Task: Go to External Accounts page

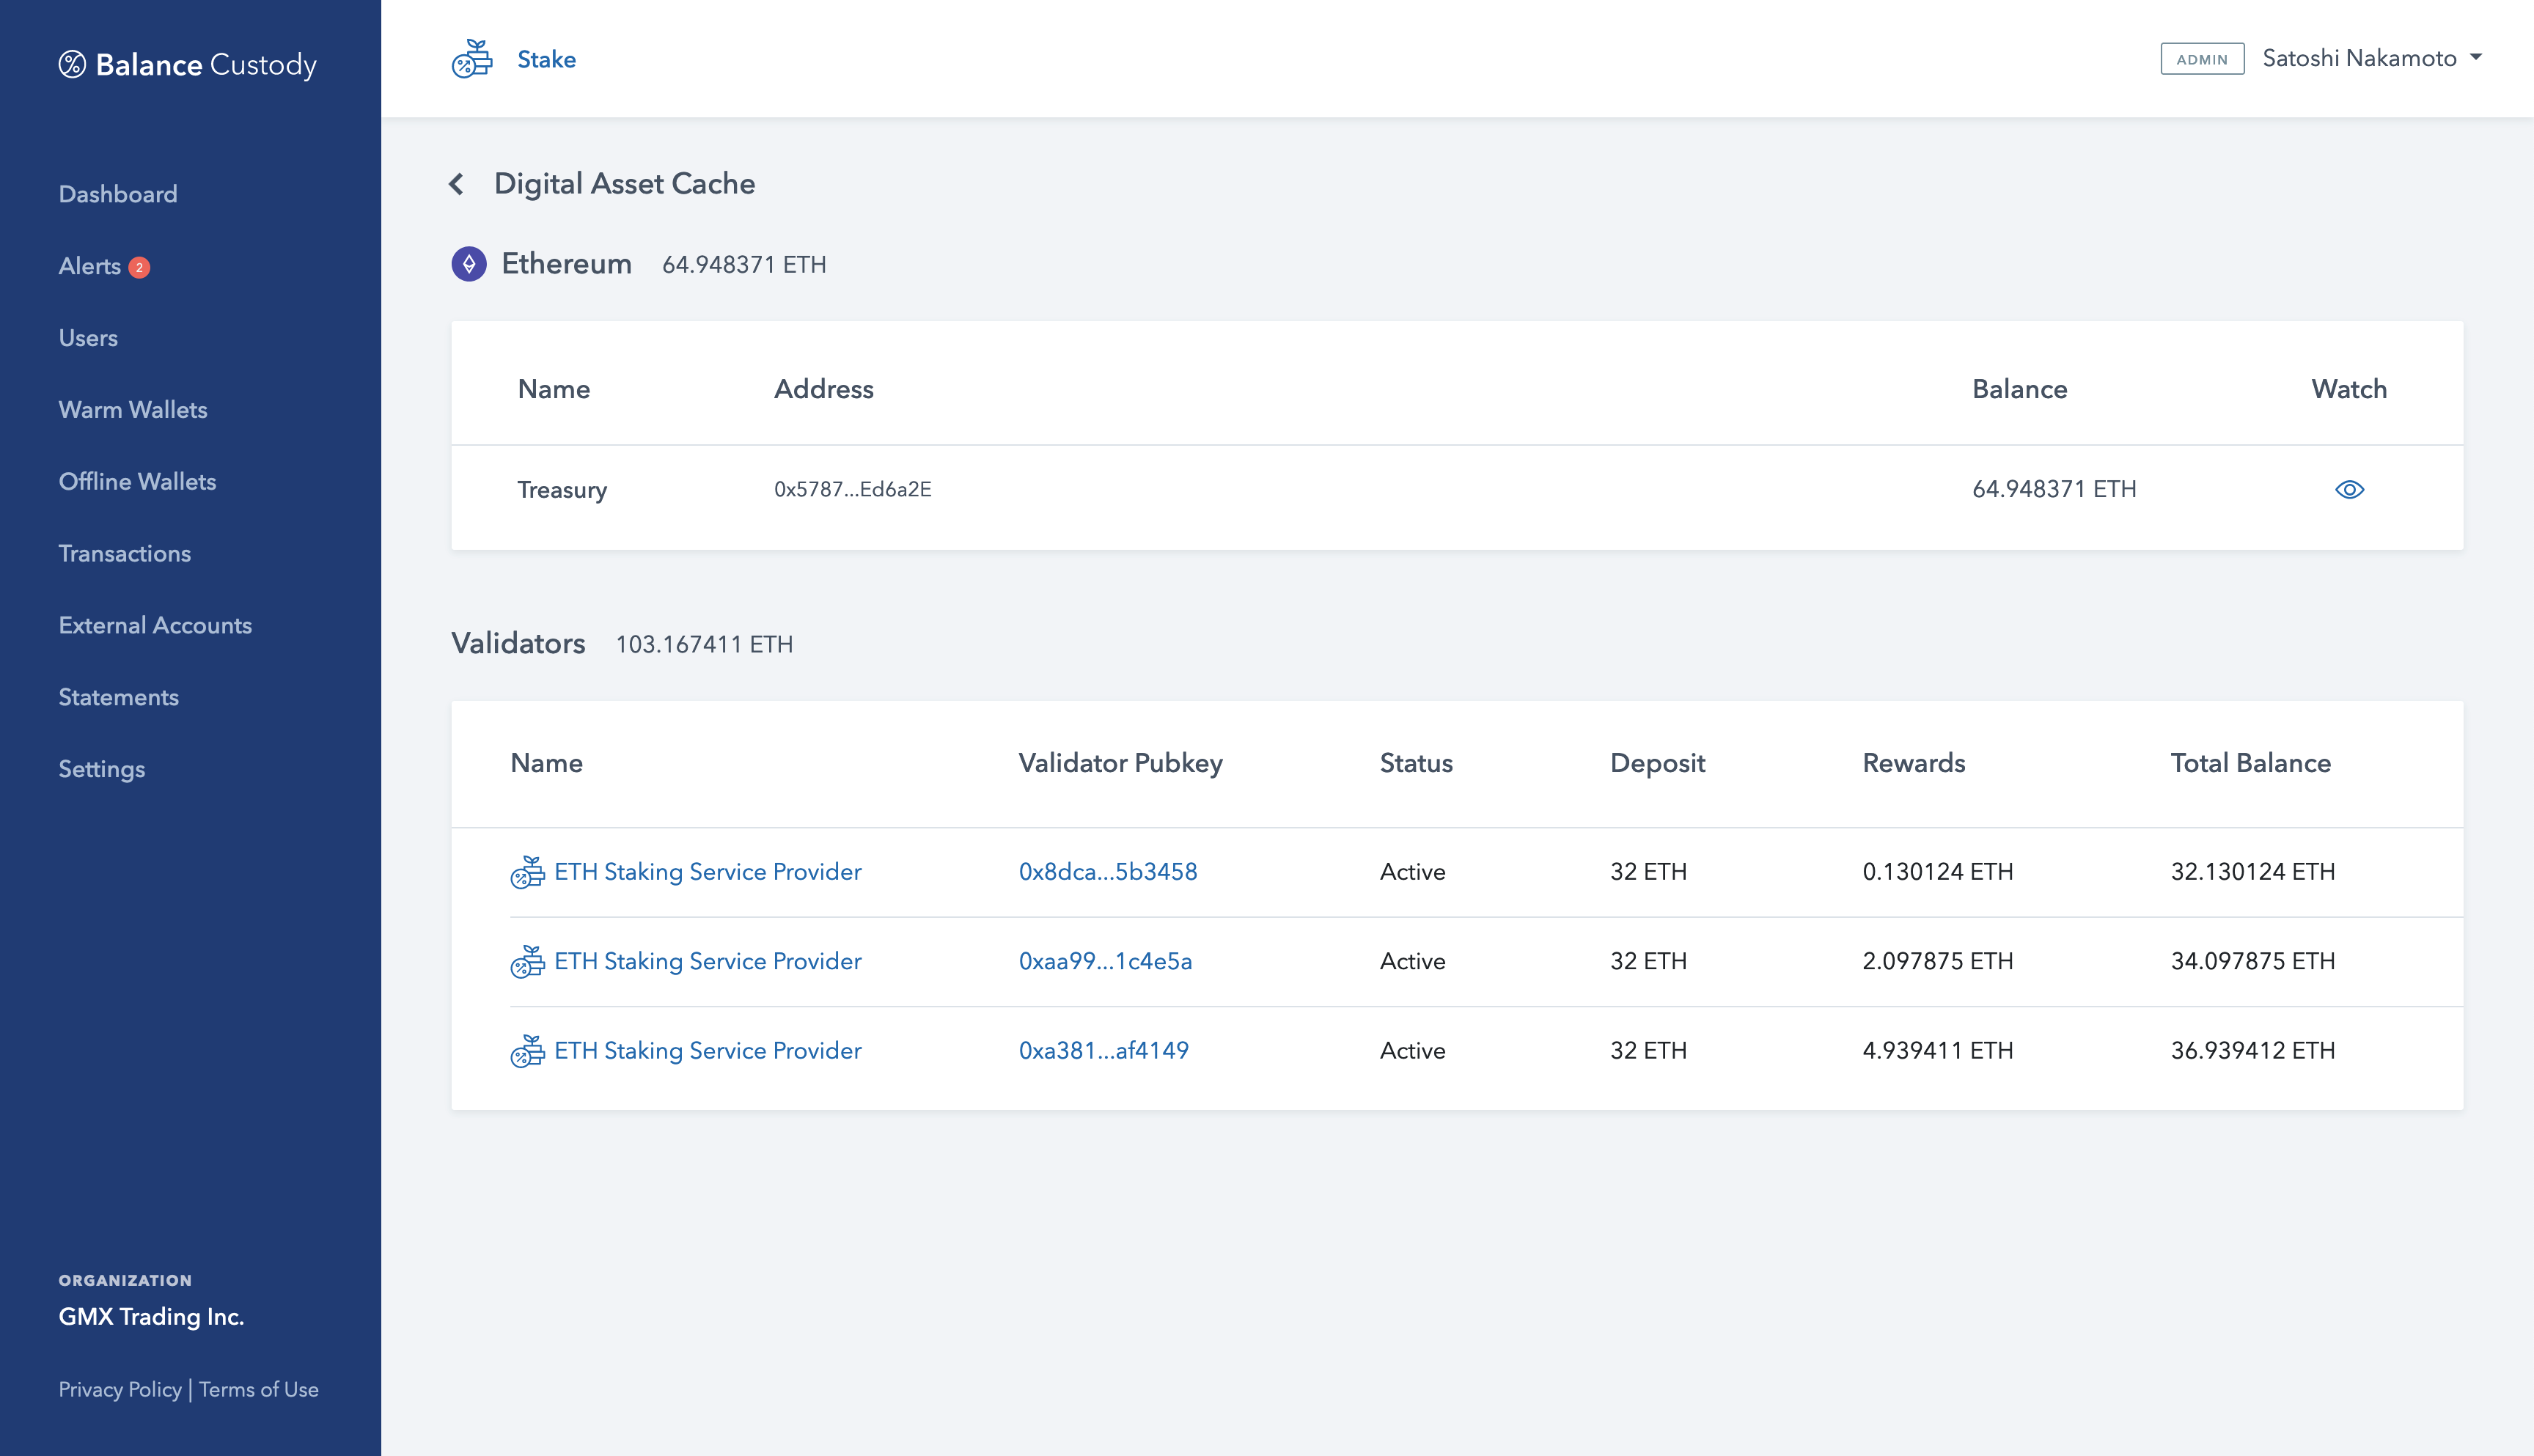Action: [155, 625]
